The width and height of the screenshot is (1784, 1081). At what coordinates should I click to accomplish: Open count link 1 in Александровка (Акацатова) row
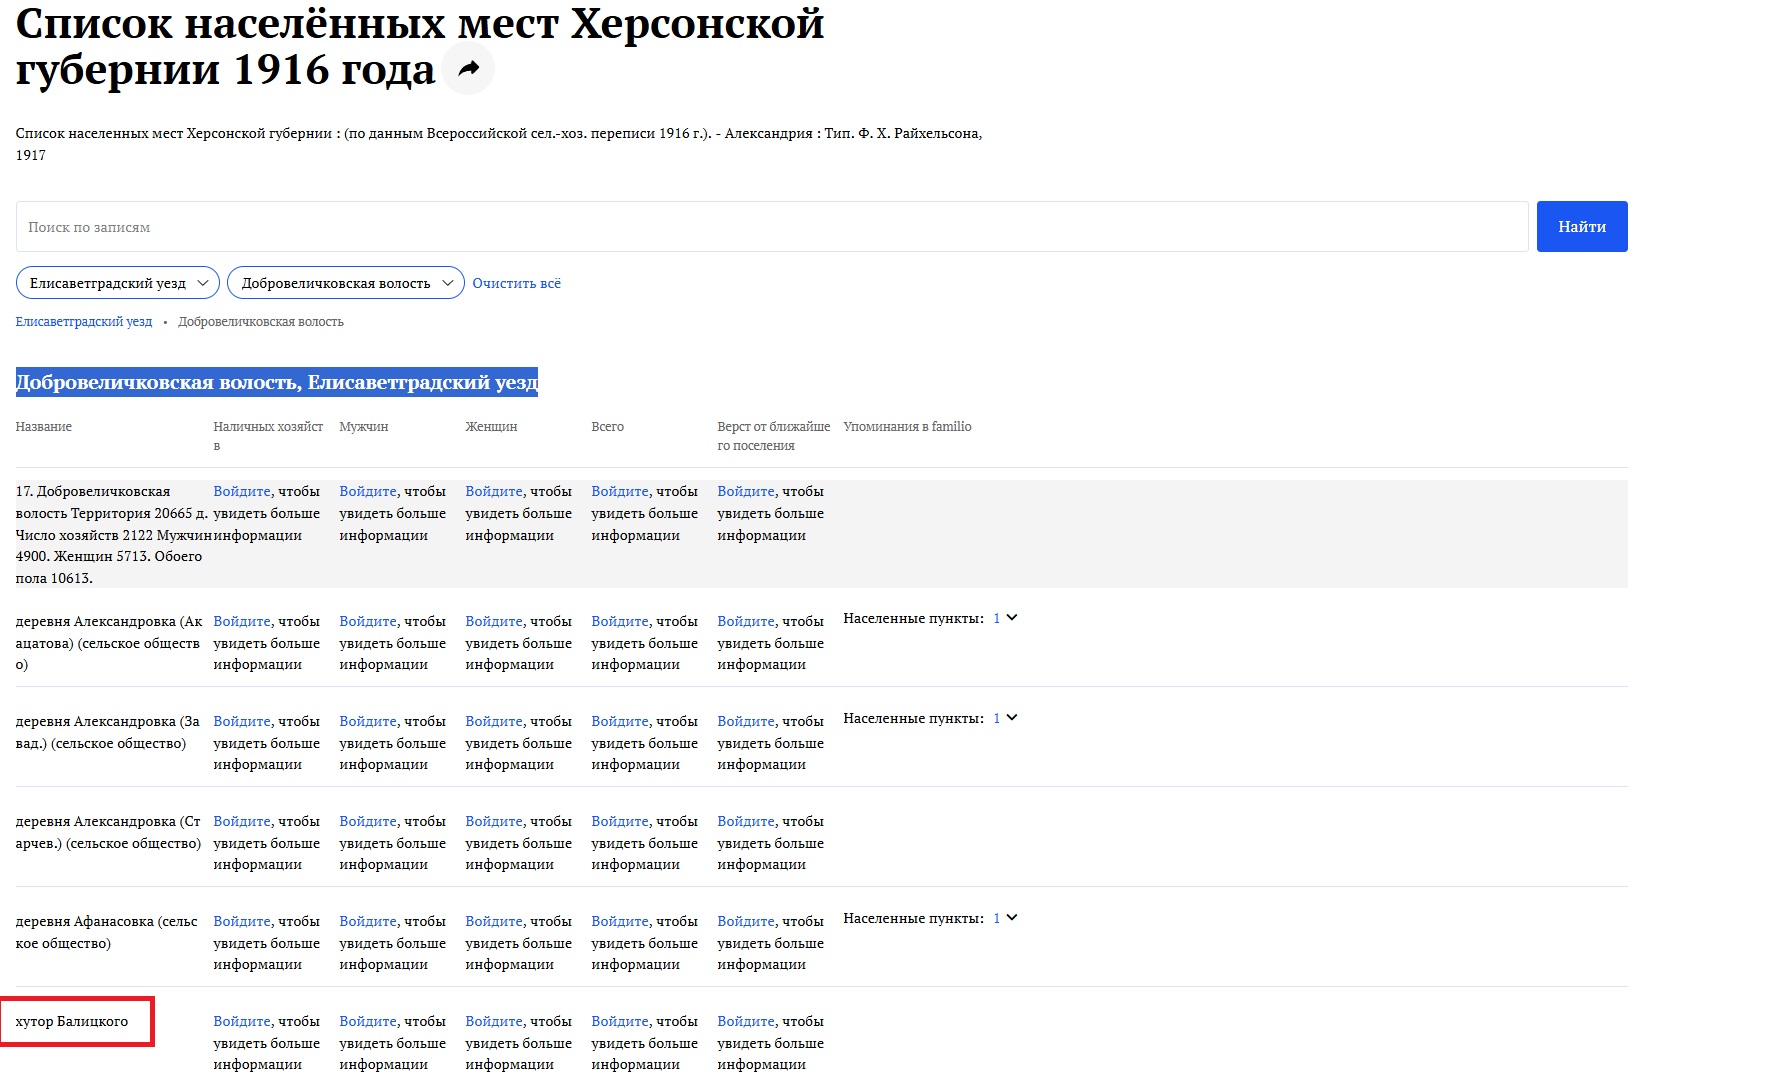[x=996, y=618]
